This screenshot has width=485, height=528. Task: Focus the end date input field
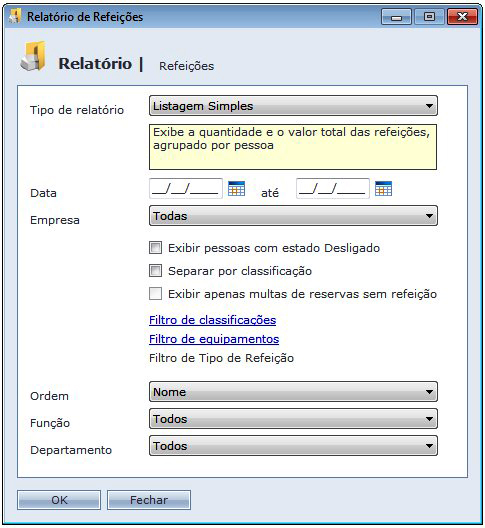333,189
